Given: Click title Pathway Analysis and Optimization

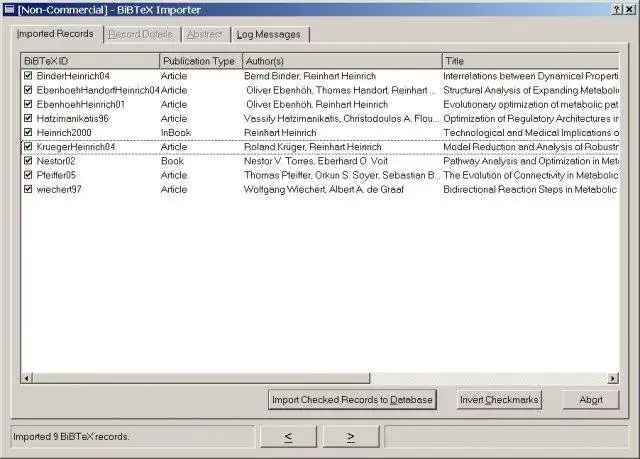Looking at the screenshot, I should (x=531, y=161).
